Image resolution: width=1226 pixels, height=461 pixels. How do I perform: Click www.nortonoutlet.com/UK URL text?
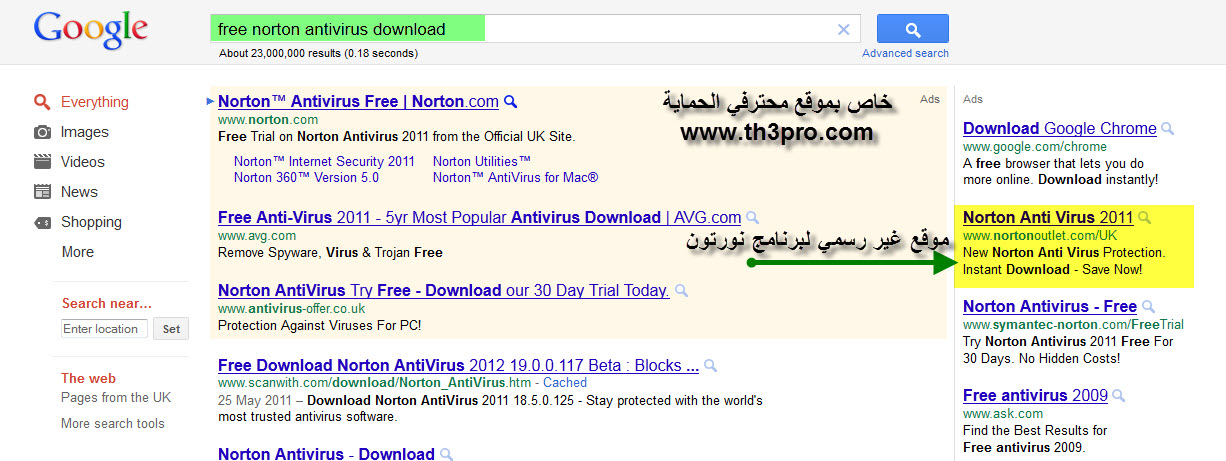[x=1040, y=236]
